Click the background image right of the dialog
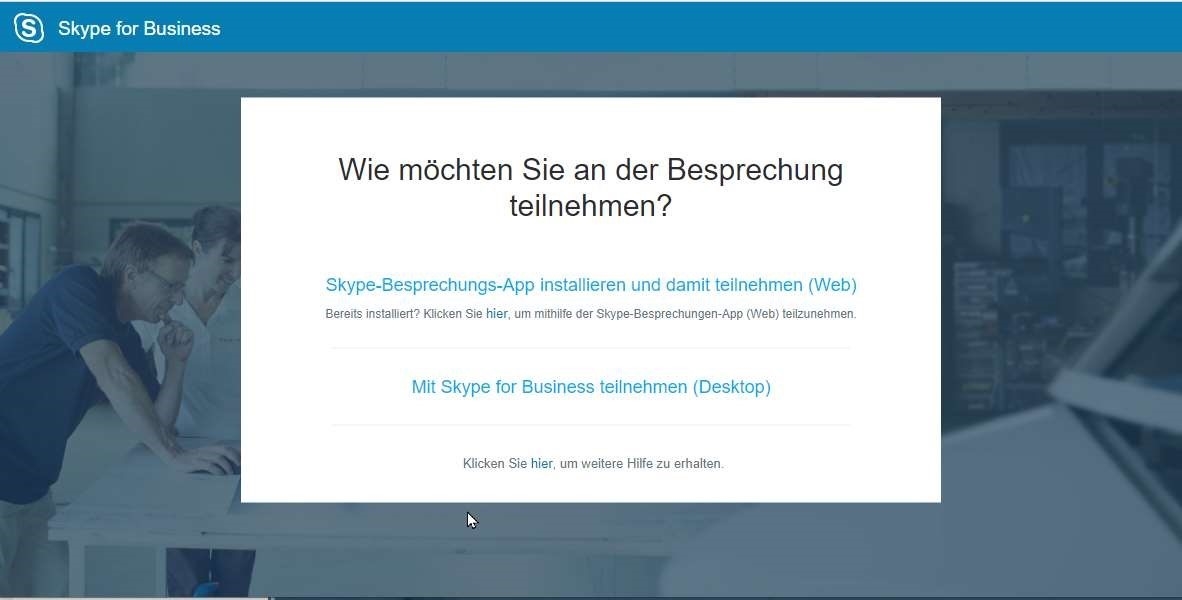Viewport: 1182px width, 600px height. click(x=1060, y=300)
